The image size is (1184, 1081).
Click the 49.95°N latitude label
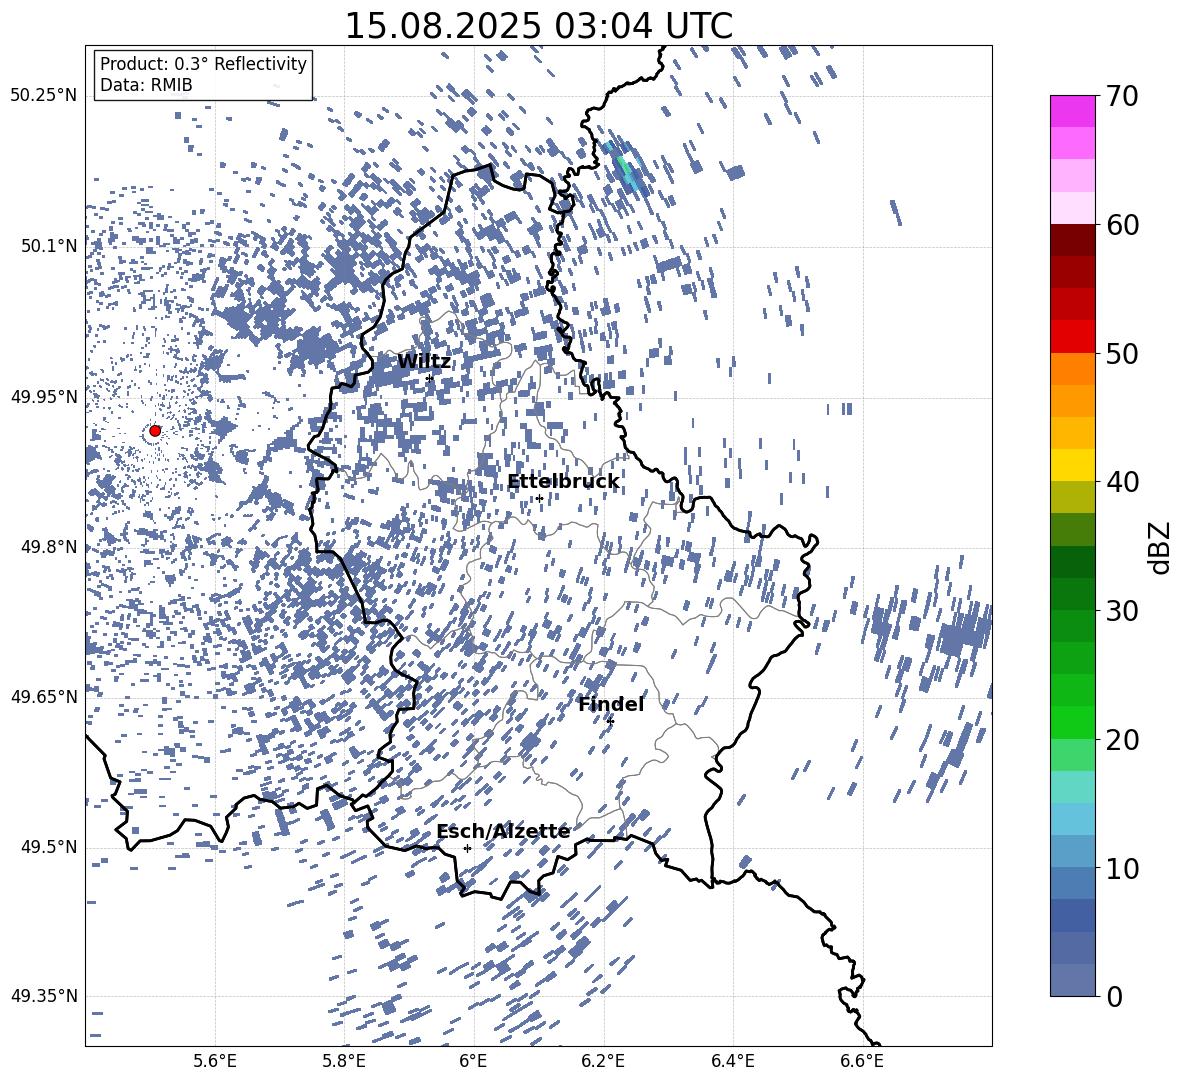tap(45, 397)
